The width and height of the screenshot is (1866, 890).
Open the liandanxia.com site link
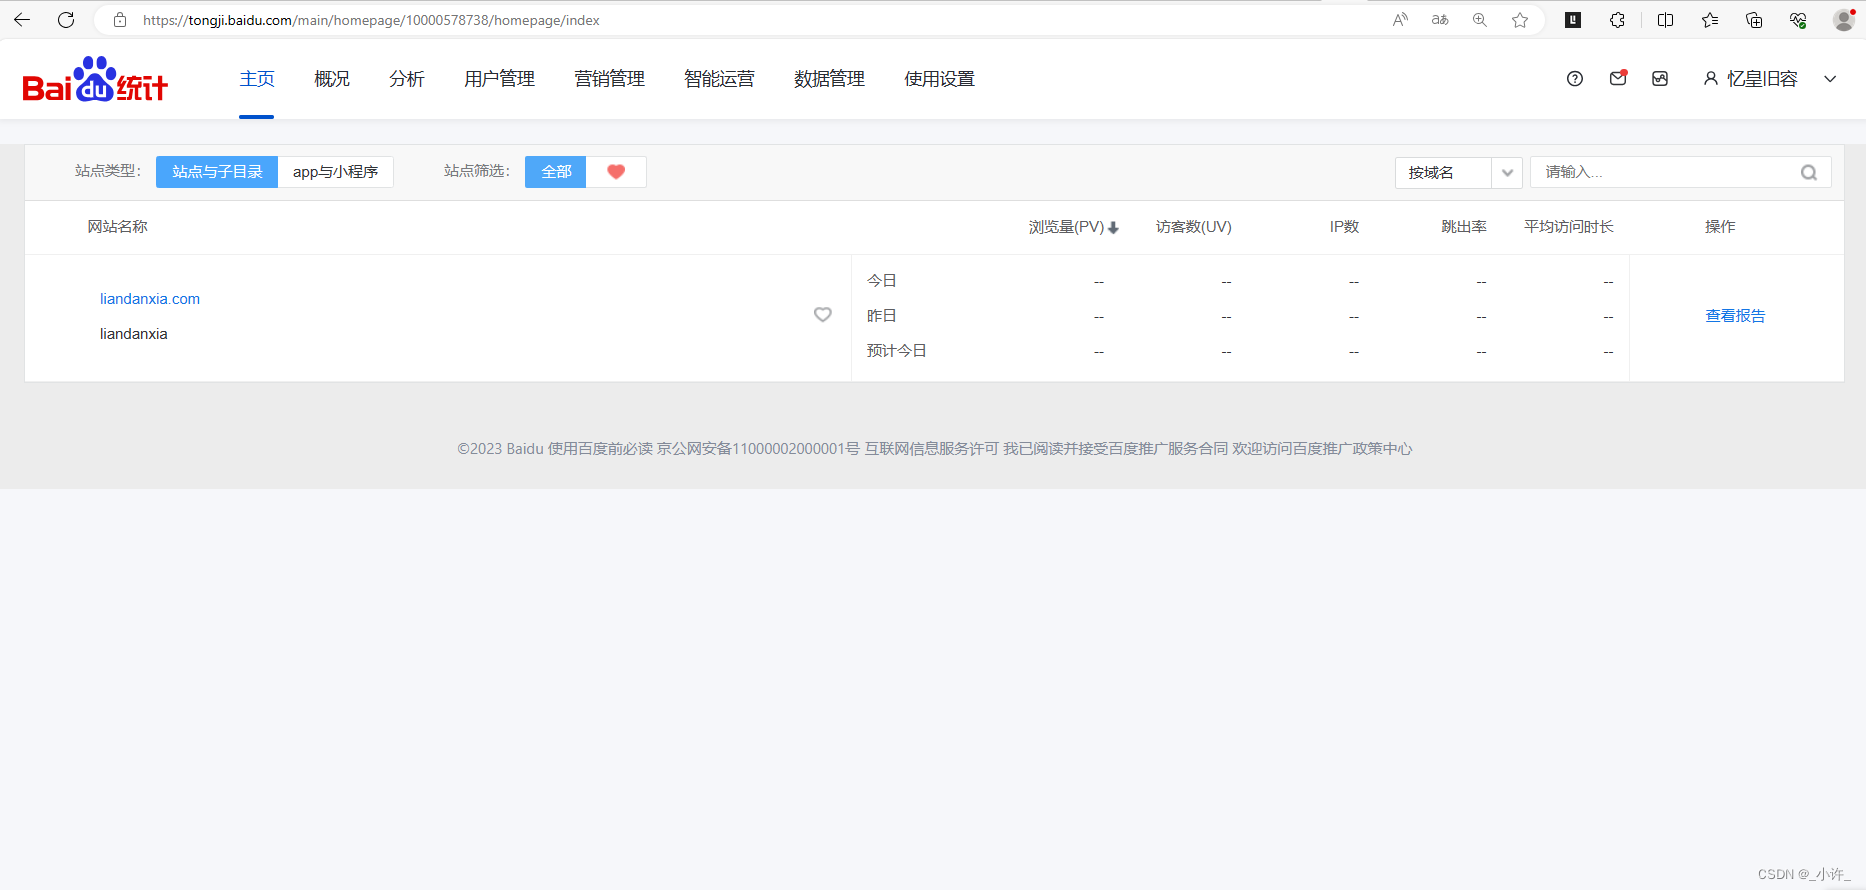pos(150,299)
